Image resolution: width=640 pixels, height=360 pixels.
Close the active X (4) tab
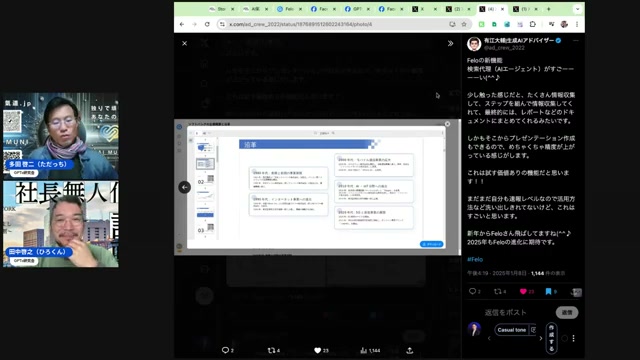[502, 9]
